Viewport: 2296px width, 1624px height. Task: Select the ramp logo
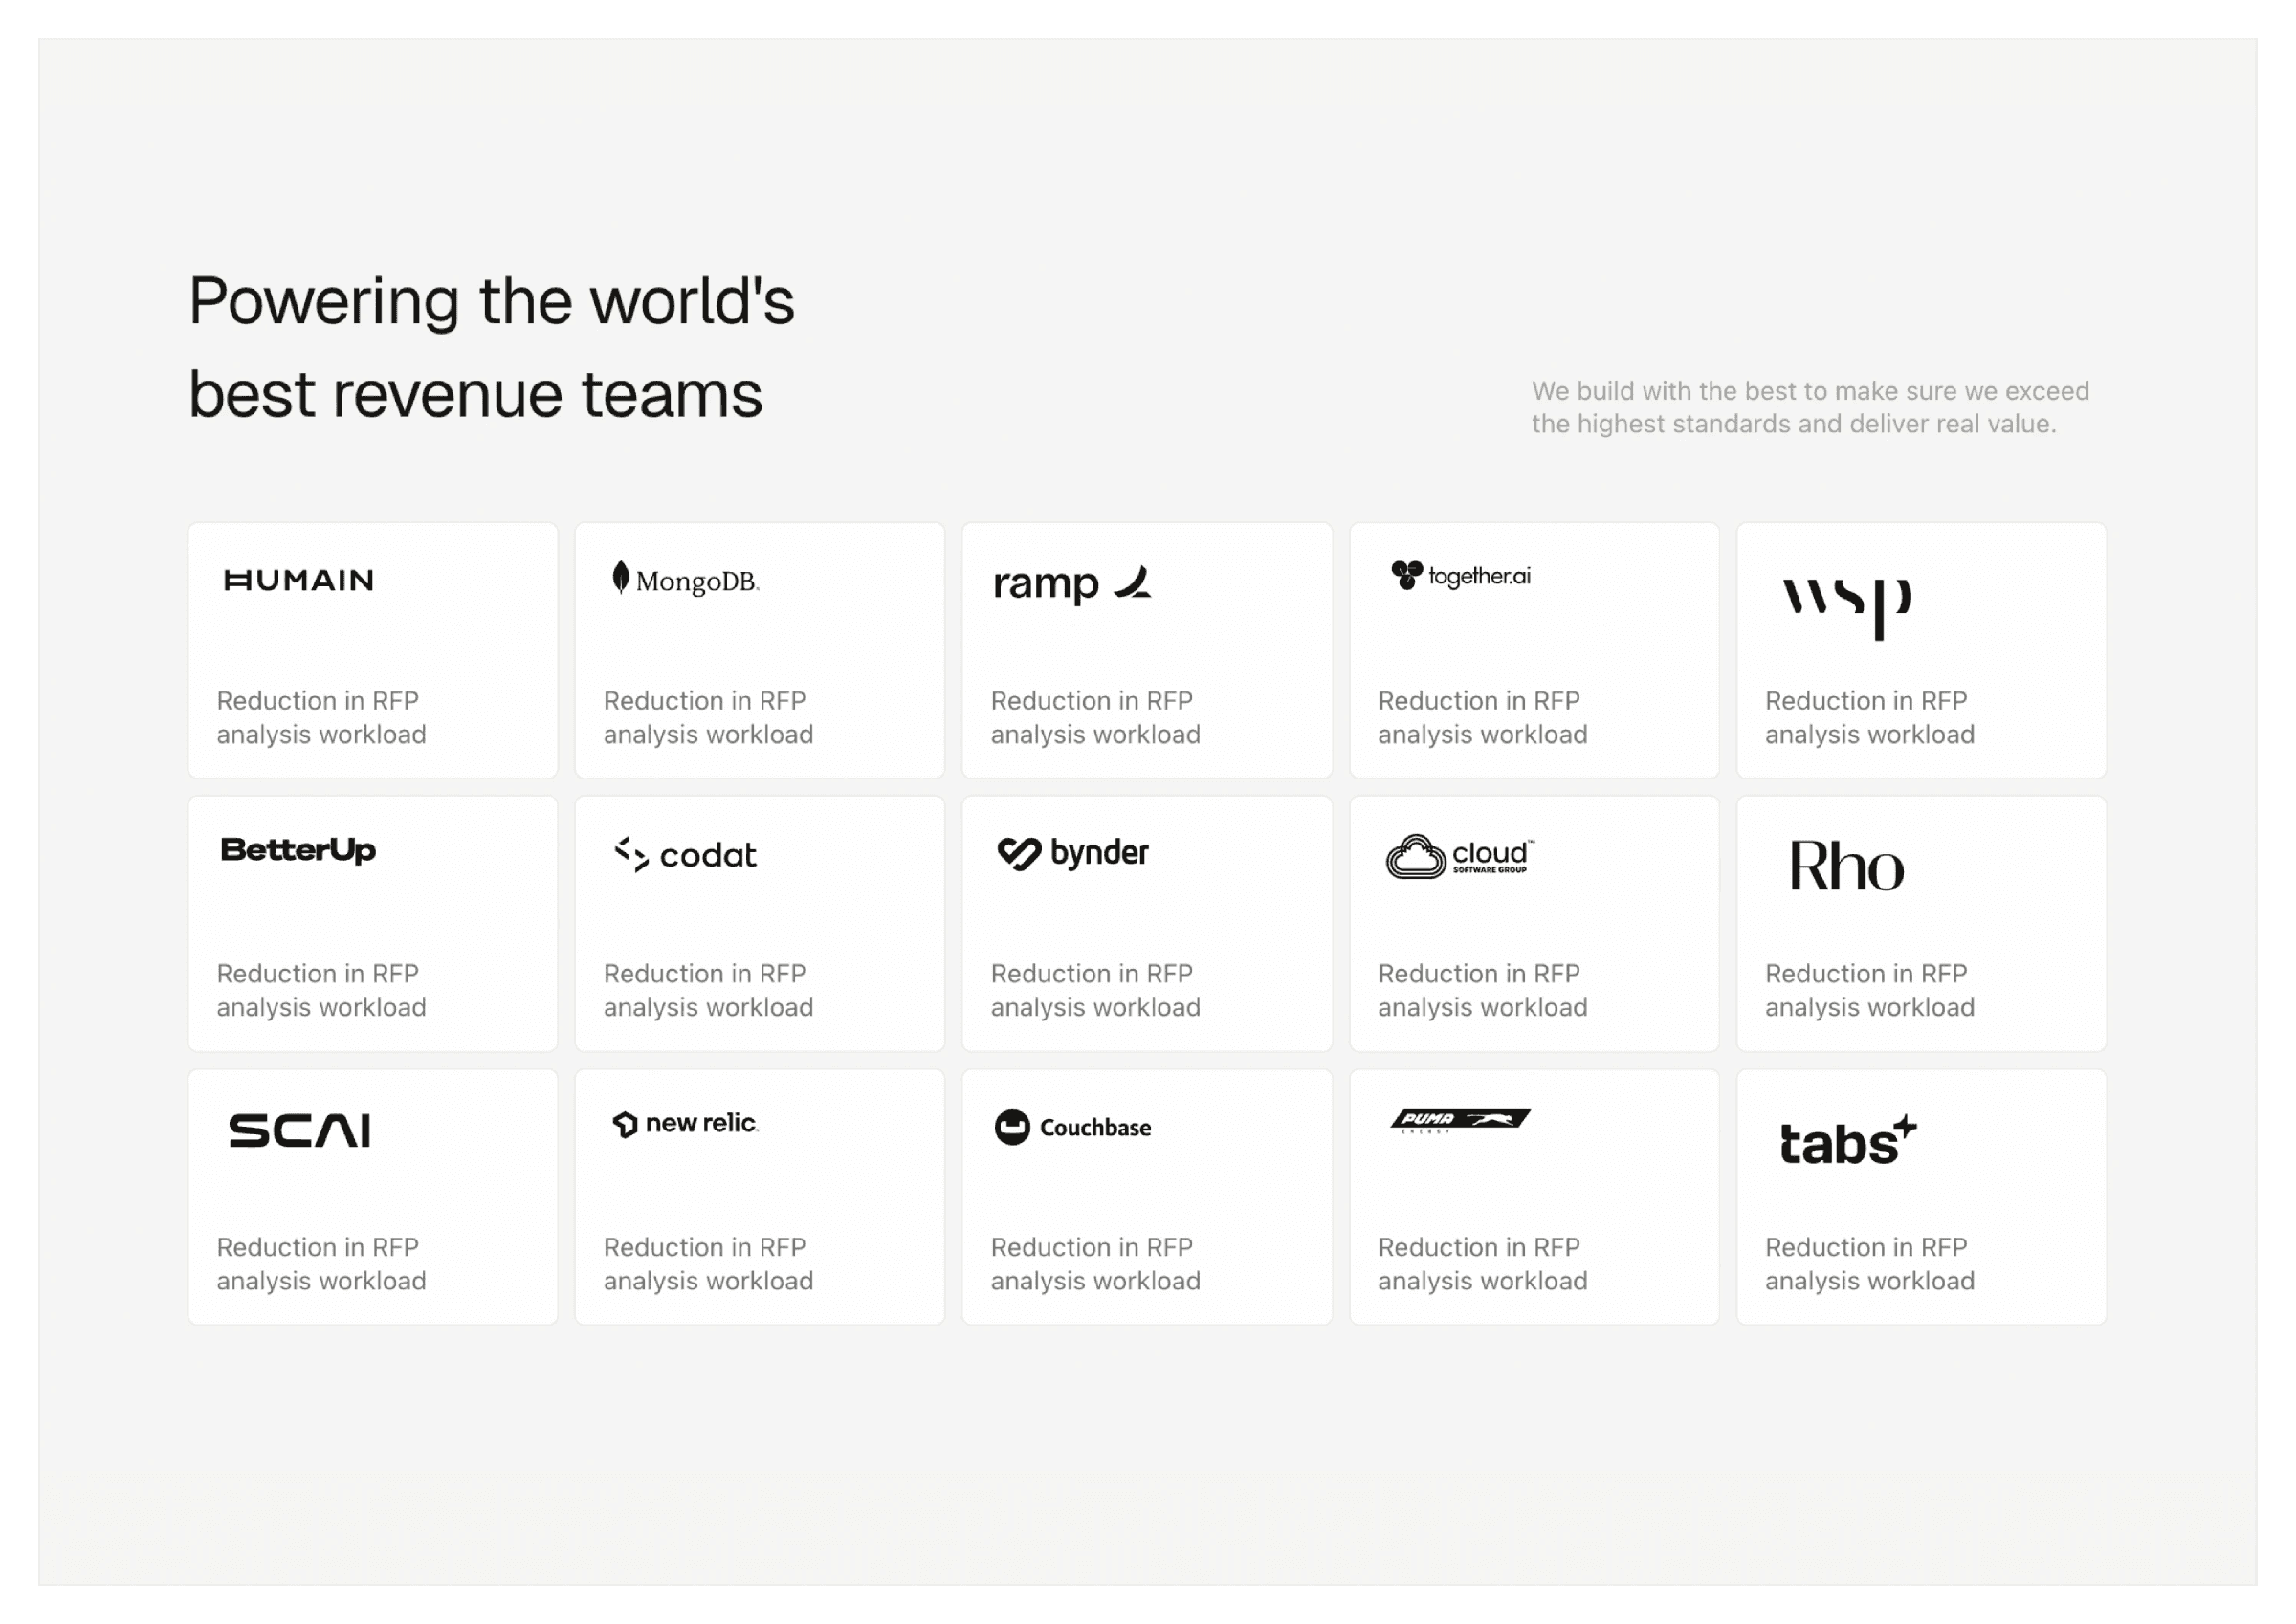pyautogui.click(x=1071, y=583)
